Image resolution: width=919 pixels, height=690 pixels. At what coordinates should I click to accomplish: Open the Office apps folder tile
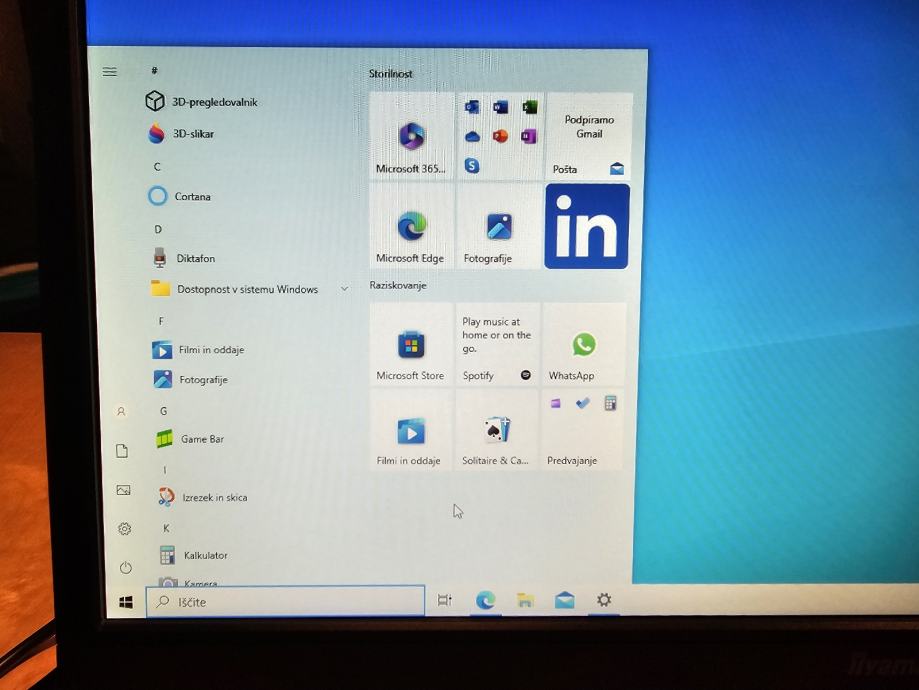click(500, 136)
